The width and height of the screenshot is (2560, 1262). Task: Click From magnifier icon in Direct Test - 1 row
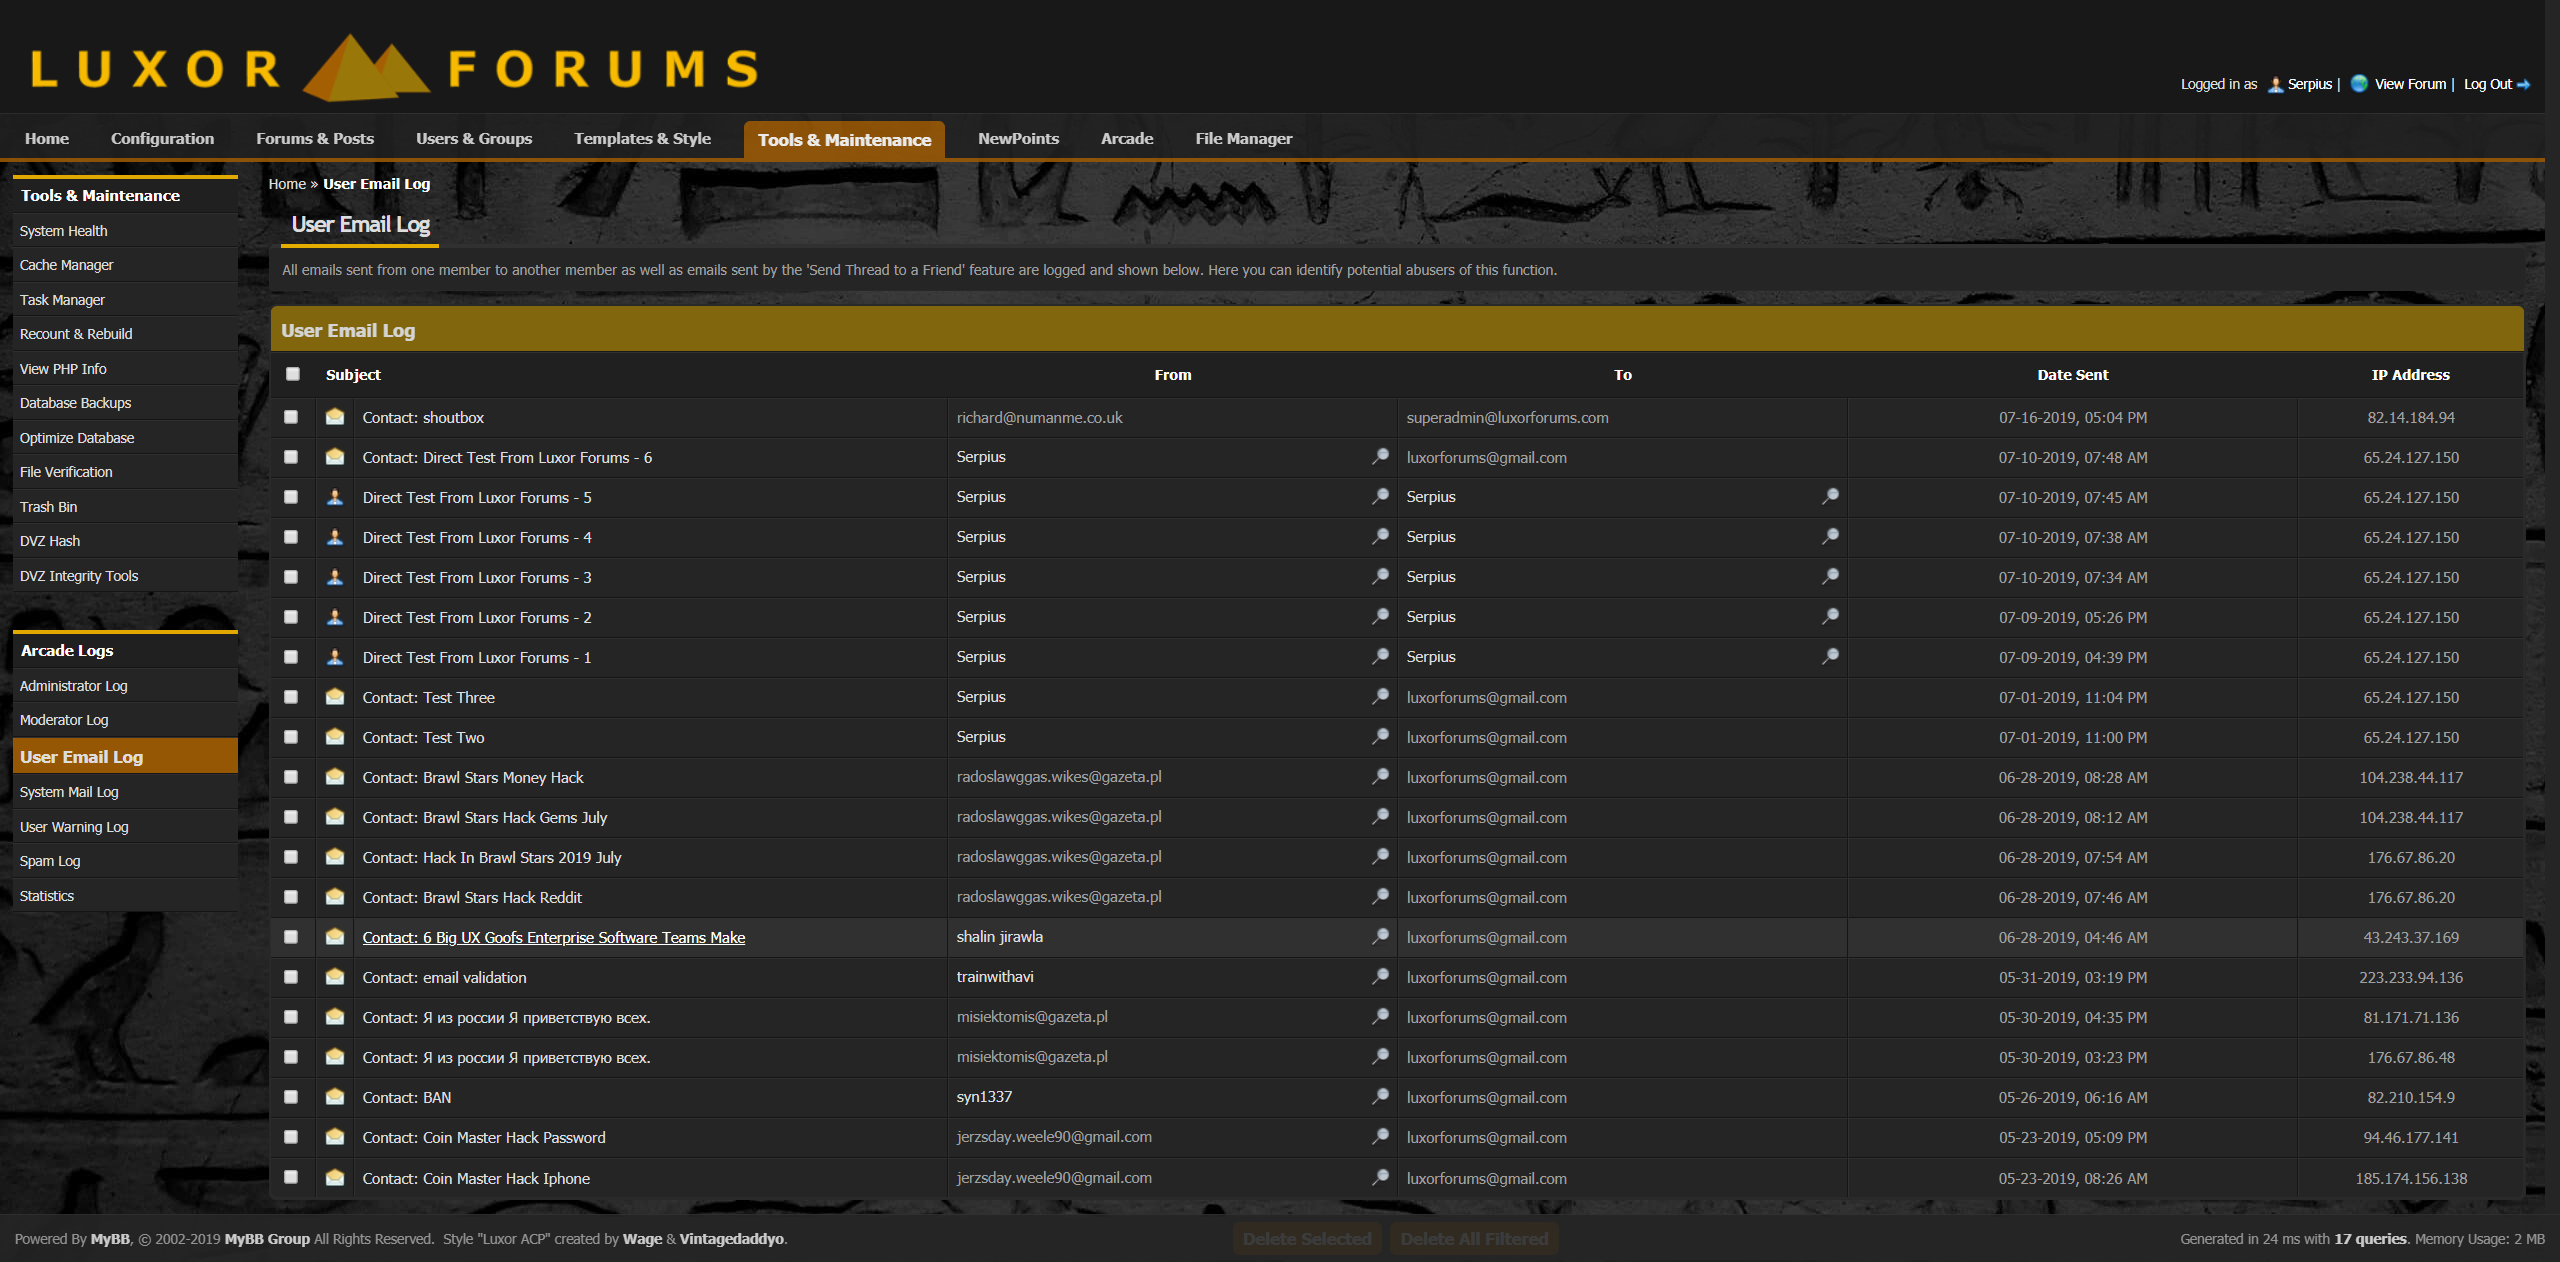[x=1380, y=657]
